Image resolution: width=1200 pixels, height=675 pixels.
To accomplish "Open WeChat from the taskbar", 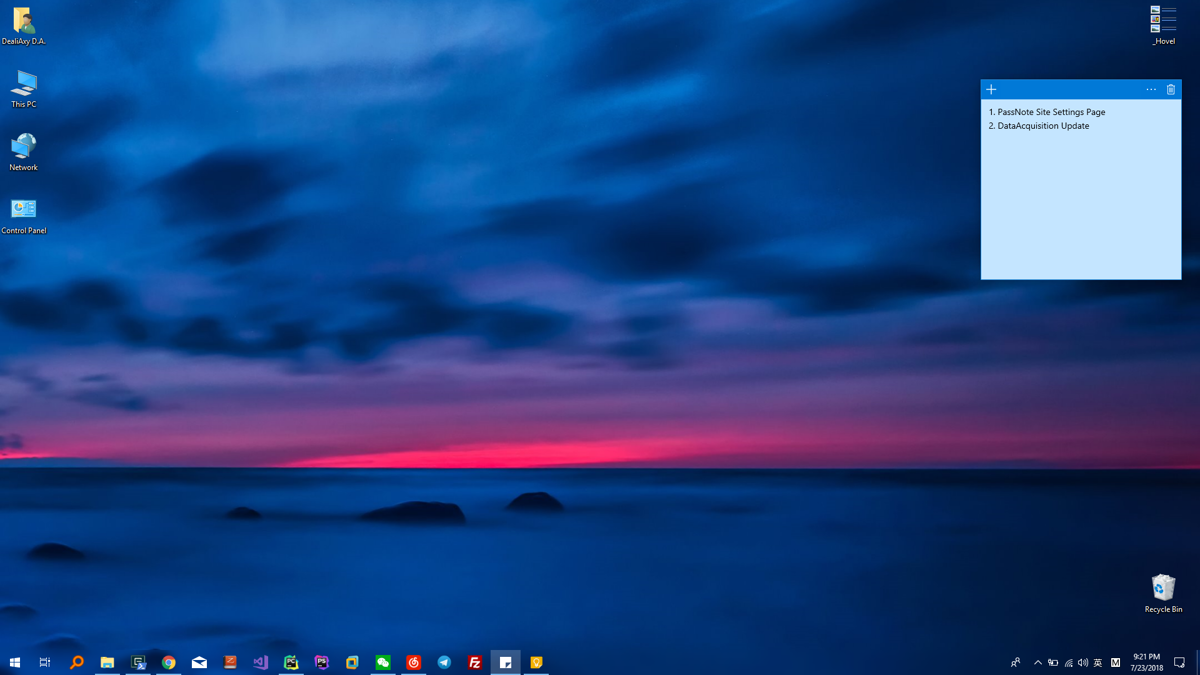I will click(x=383, y=662).
